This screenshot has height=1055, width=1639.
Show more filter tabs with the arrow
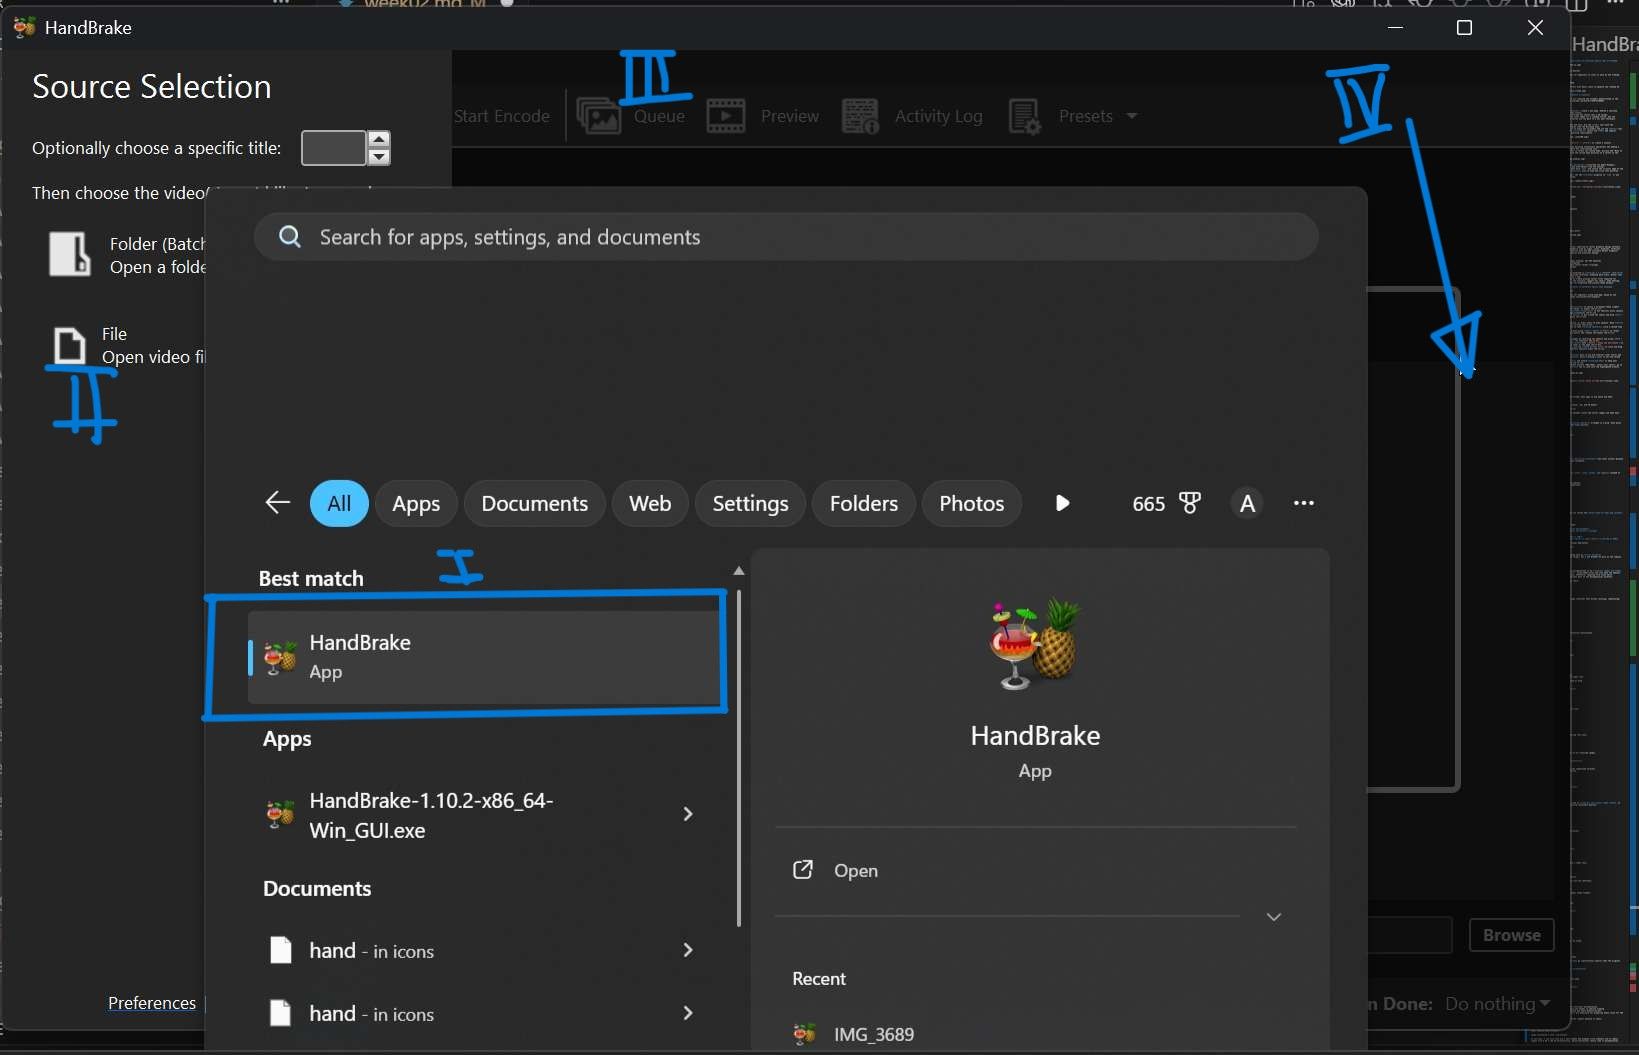tap(1062, 503)
